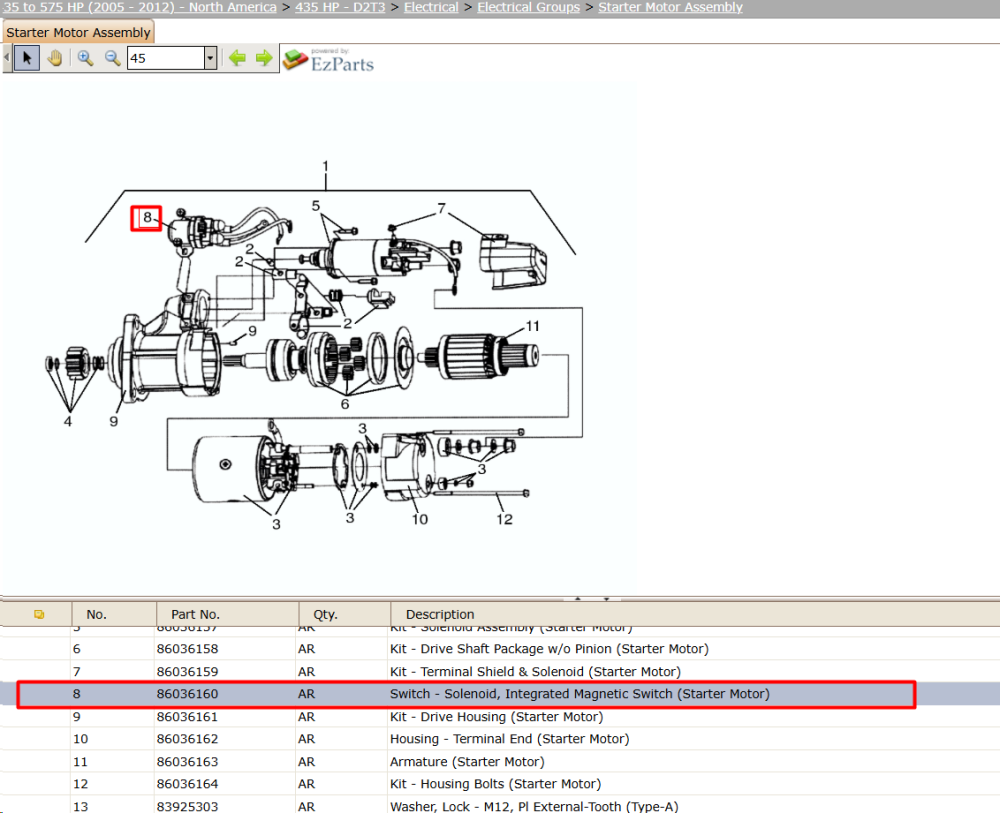Click callout number 11 in the diagram
Viewport: 1000px width, 813px height.
[533, 326]
